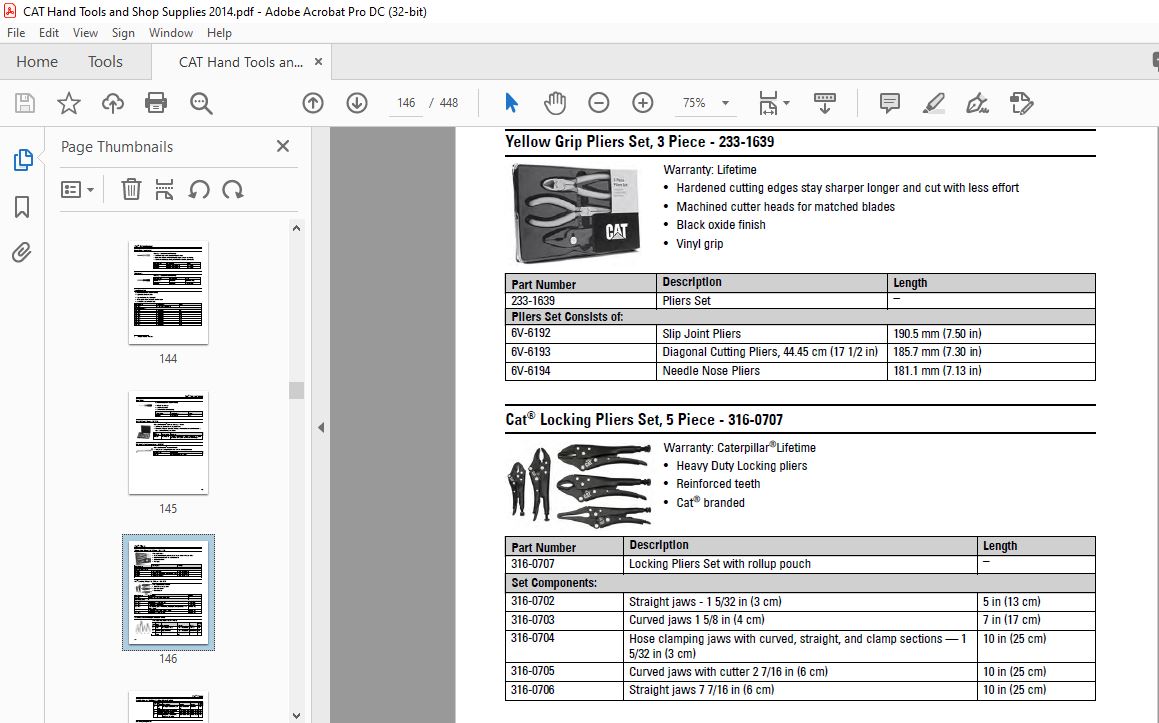
Task: Click the locking pliers product image
Action: 578,484
